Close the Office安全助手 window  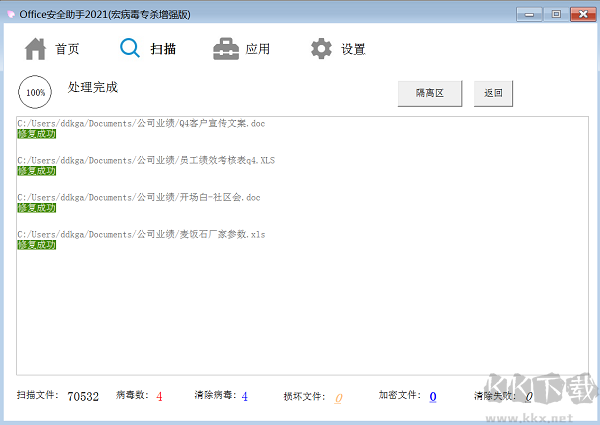583,15
